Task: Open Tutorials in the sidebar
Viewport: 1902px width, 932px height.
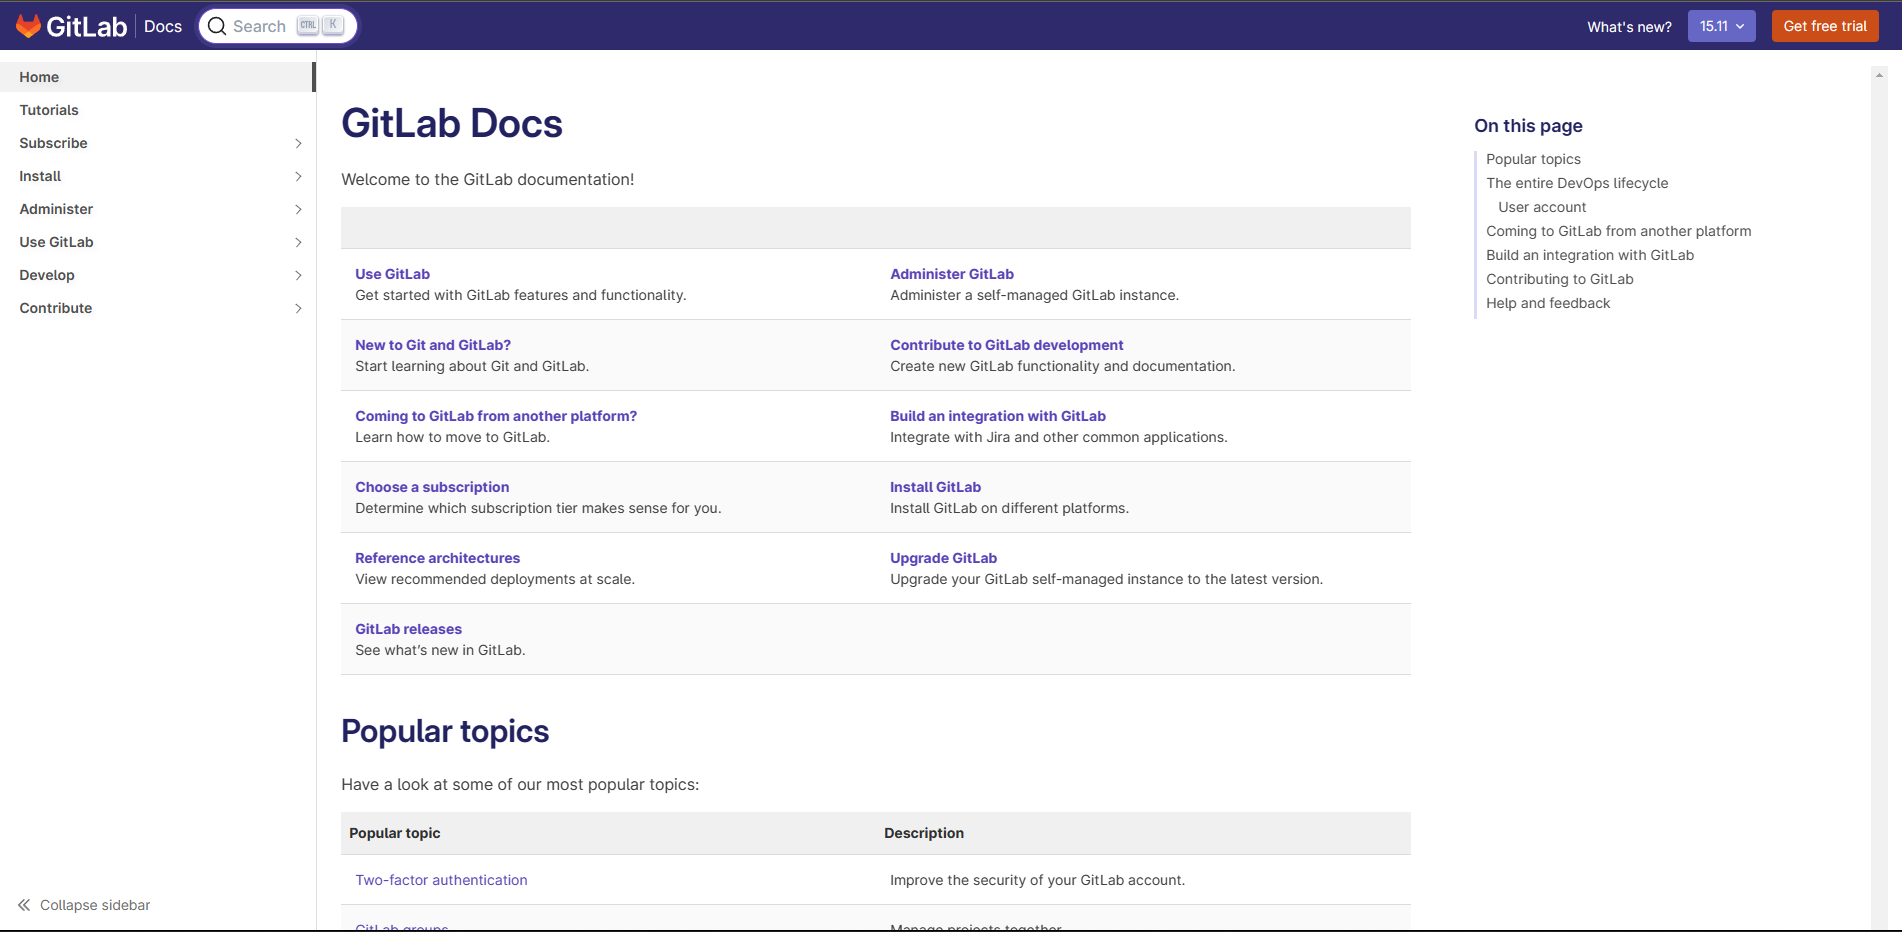Action: point(49,110)
